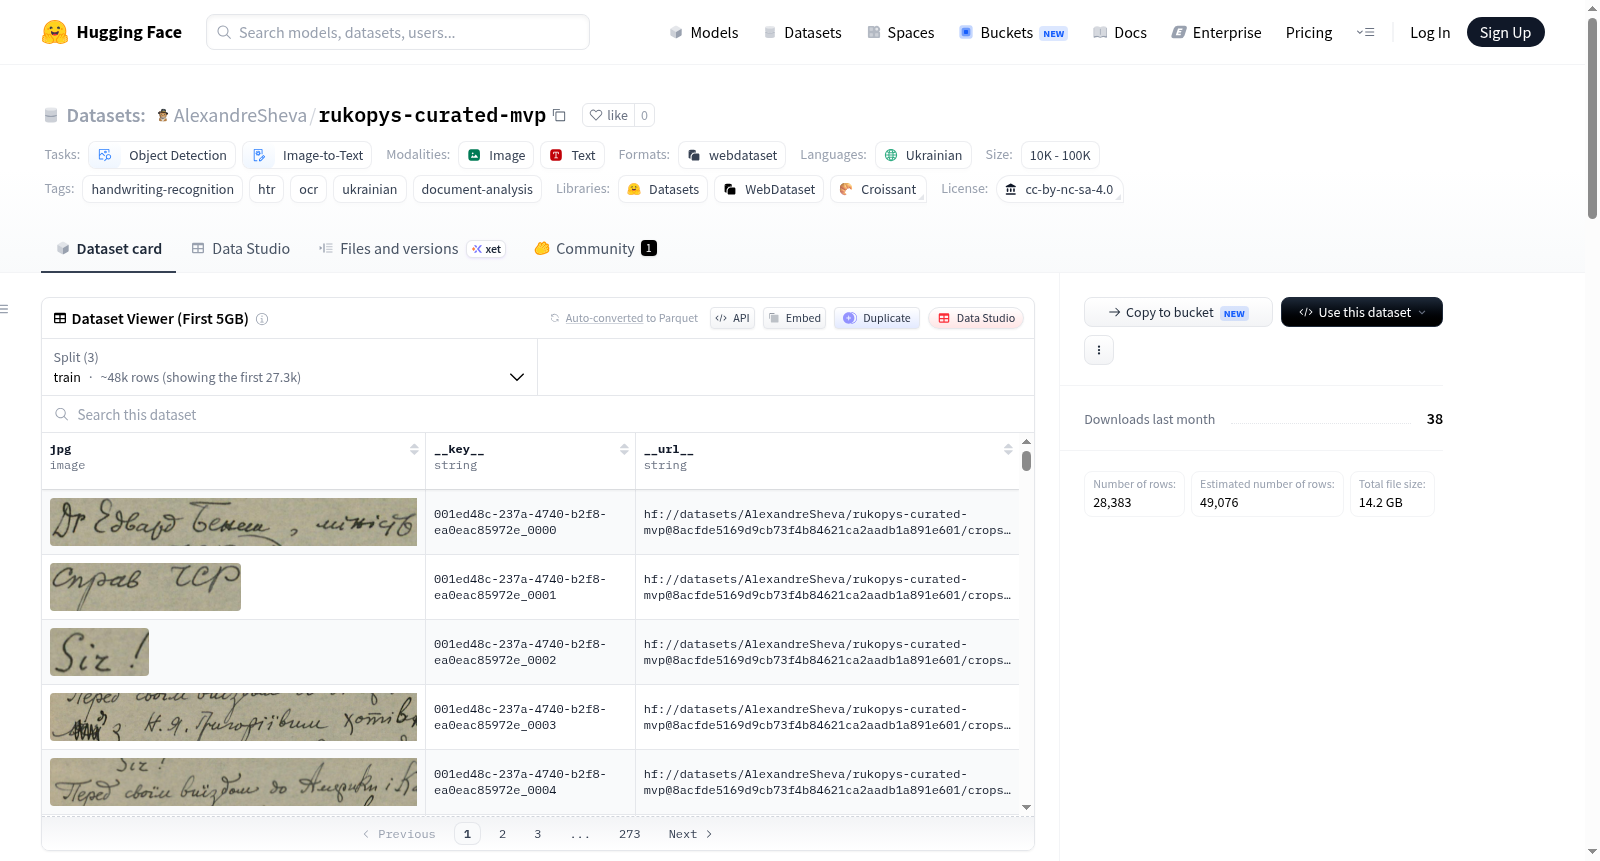Screen dimensions: 1600x861
Task: Click the Sign Up button
Action: [x=1505, y=32]
